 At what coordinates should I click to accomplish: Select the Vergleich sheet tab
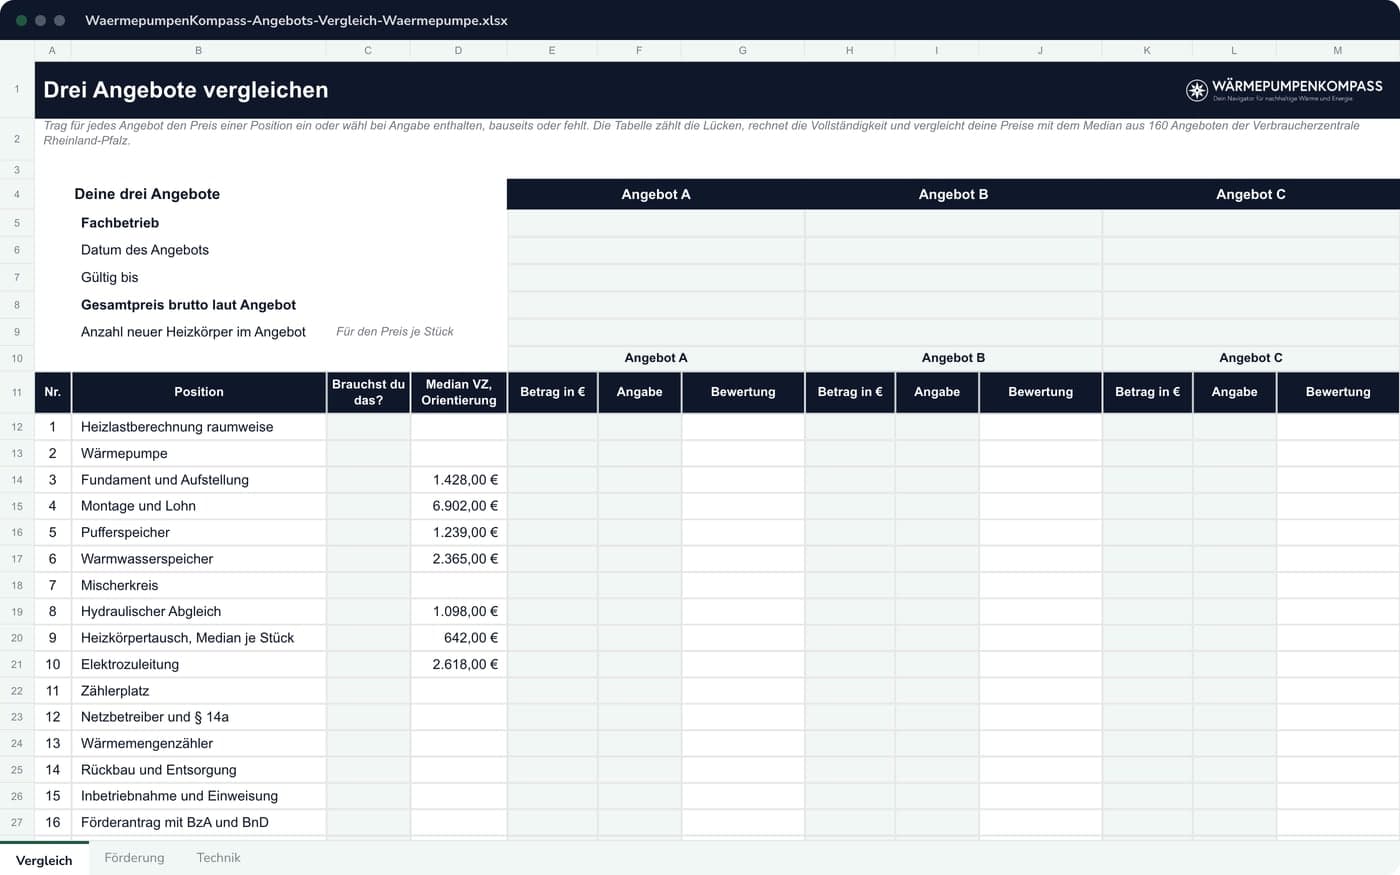[44, 859]
